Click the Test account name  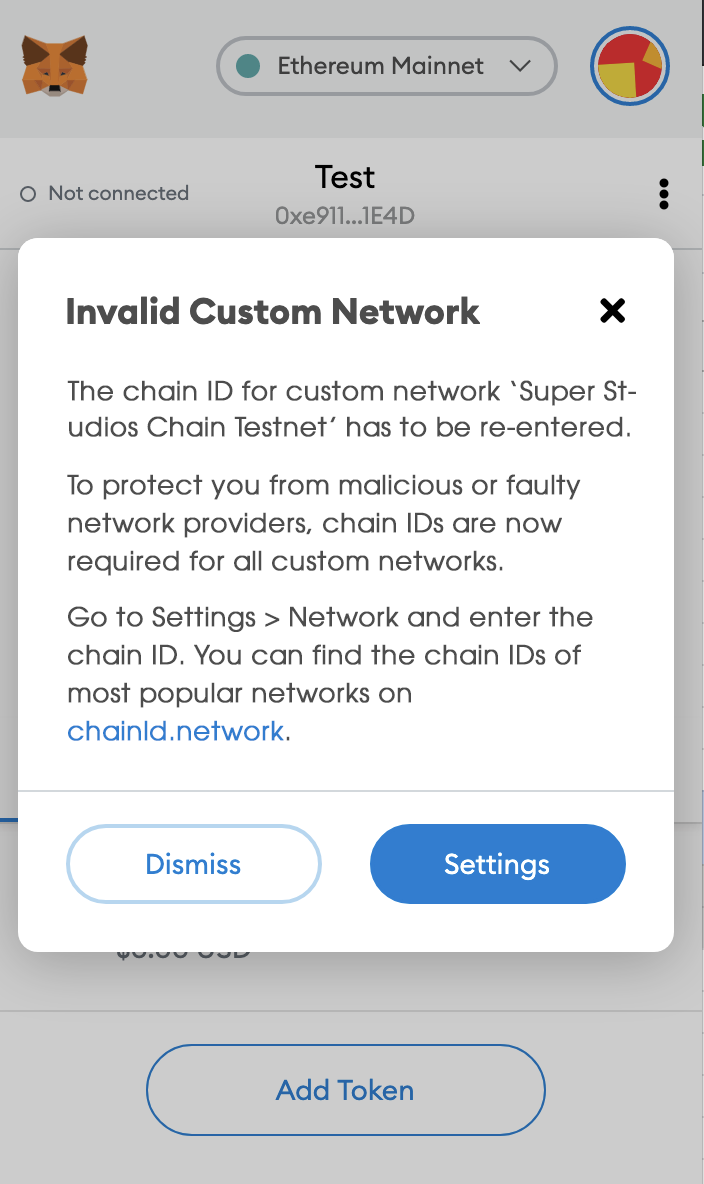[345, 178]
